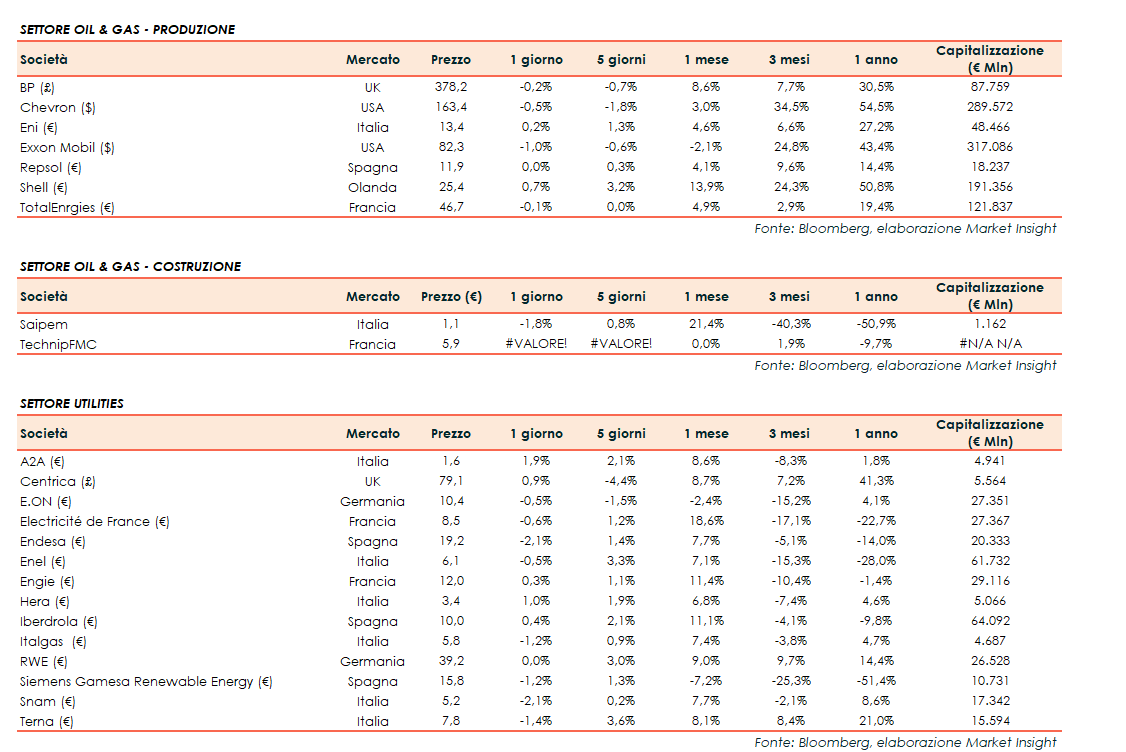Click the 'Prezzo (€)' column header
This screenshot has height=752, width=1126.
click(451, 297)
